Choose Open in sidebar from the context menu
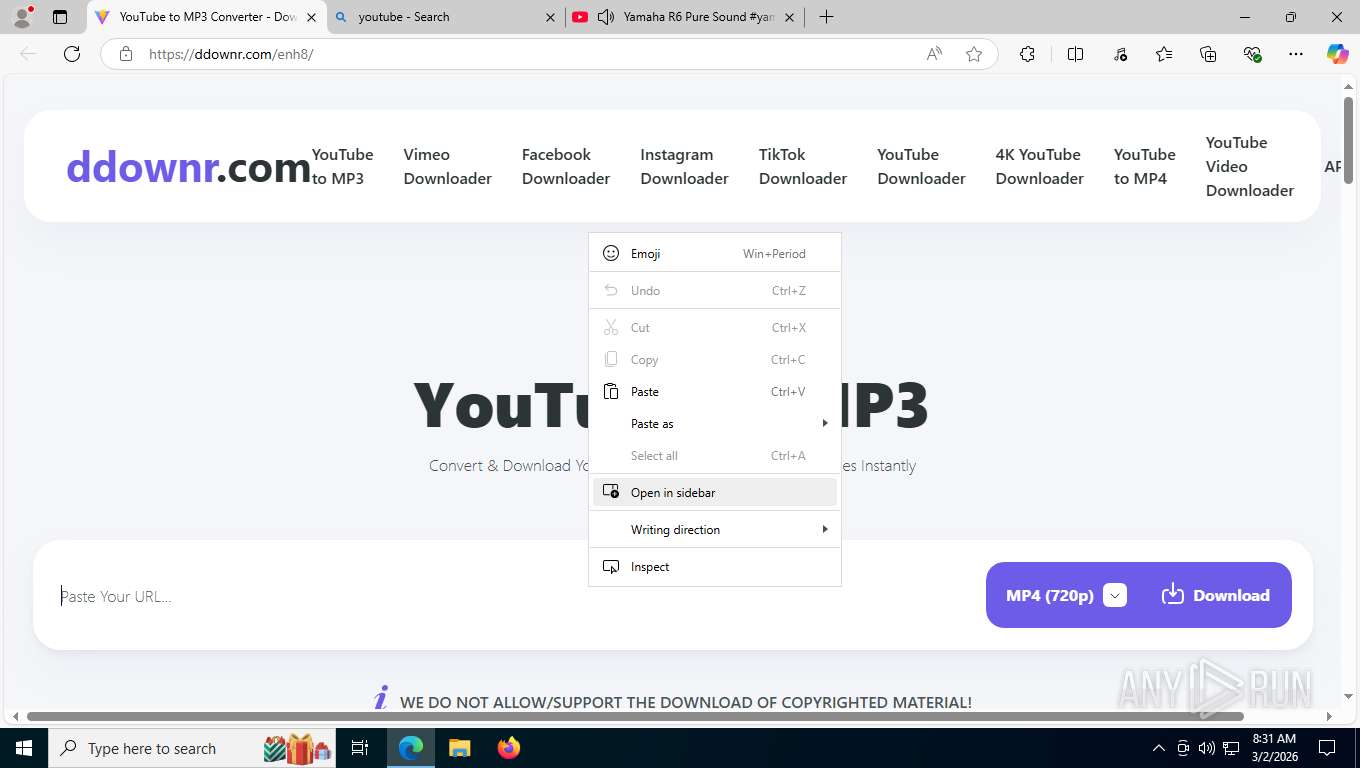This screenshot has width=1360, height=768. click(x=715, y=493)
